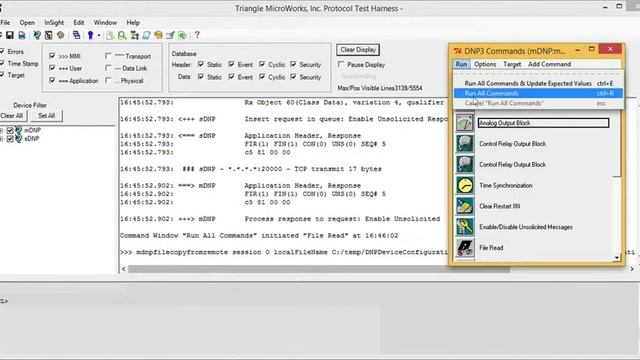Enable the Physical layer checkbox
Screen dimensions: 640x360
[x=108, y=80]
